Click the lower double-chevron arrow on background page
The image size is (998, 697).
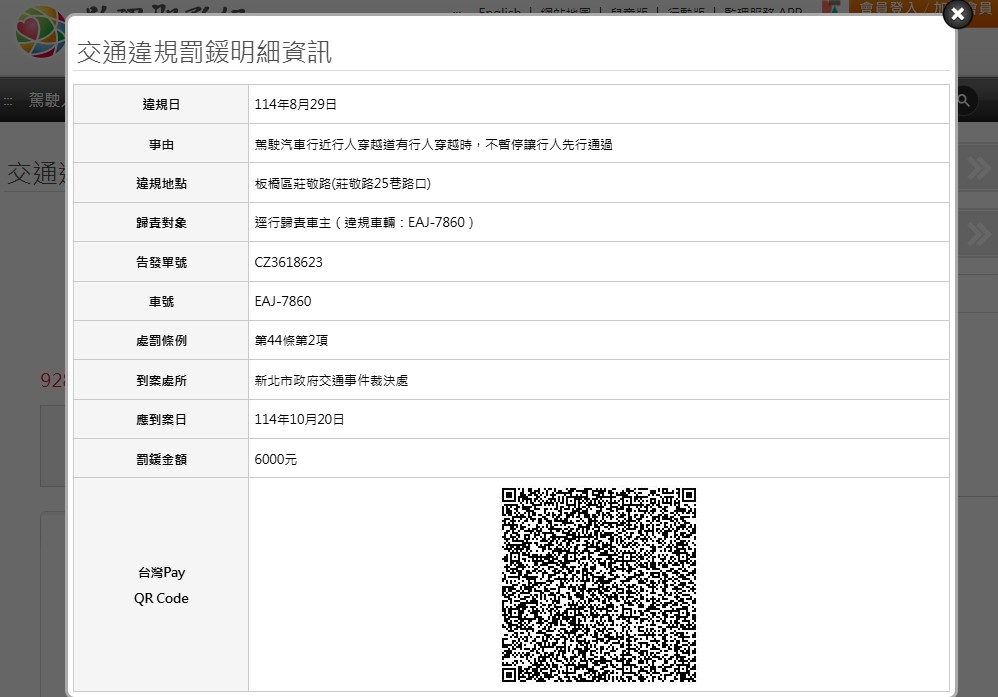click(978, 234)
